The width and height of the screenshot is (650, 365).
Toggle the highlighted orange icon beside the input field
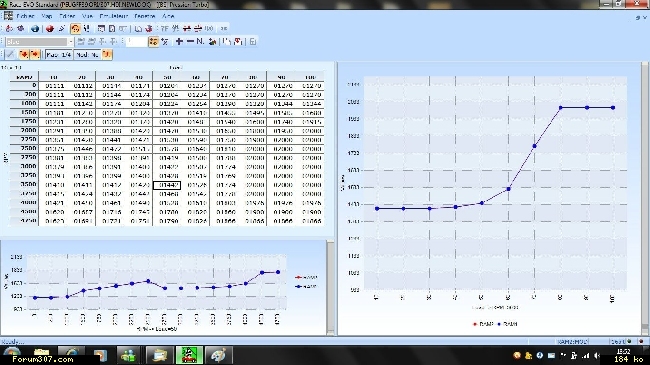click(x=153, y=41)
